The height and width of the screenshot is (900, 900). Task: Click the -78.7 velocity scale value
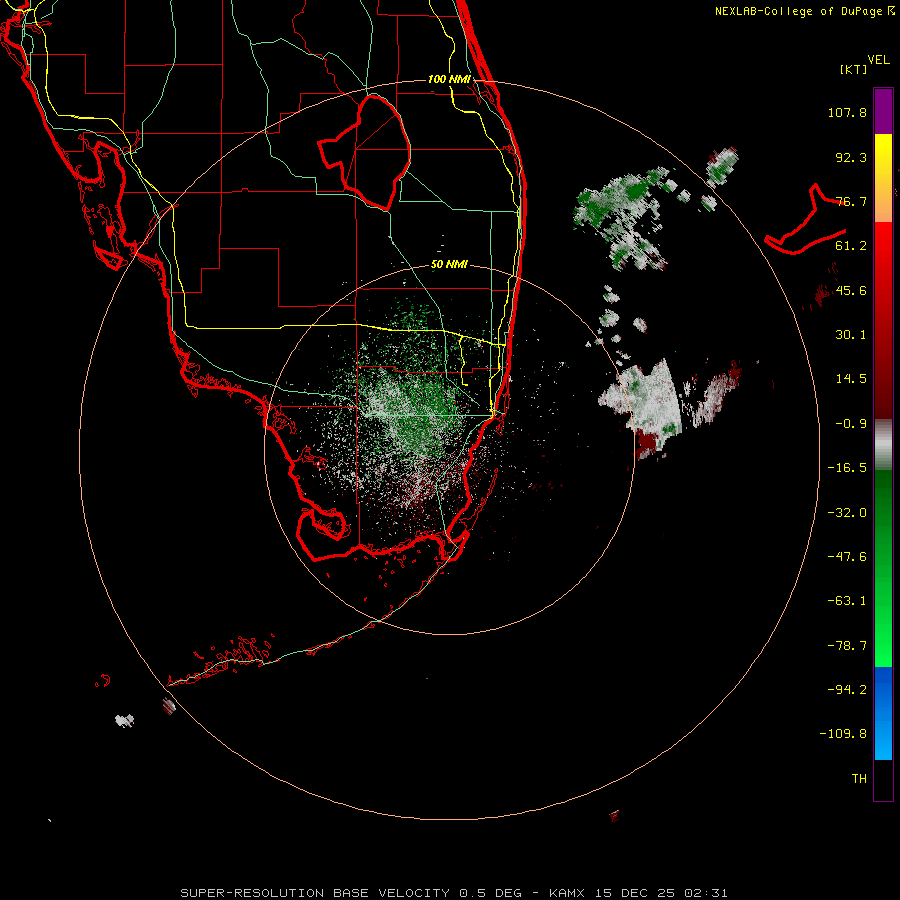coord(847,646)
